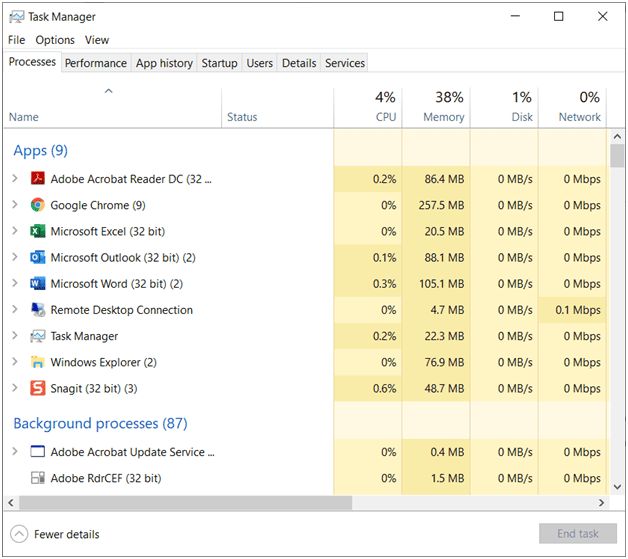
Task: Click the Microsoft Excel icon
Action: tap(38, 231)
